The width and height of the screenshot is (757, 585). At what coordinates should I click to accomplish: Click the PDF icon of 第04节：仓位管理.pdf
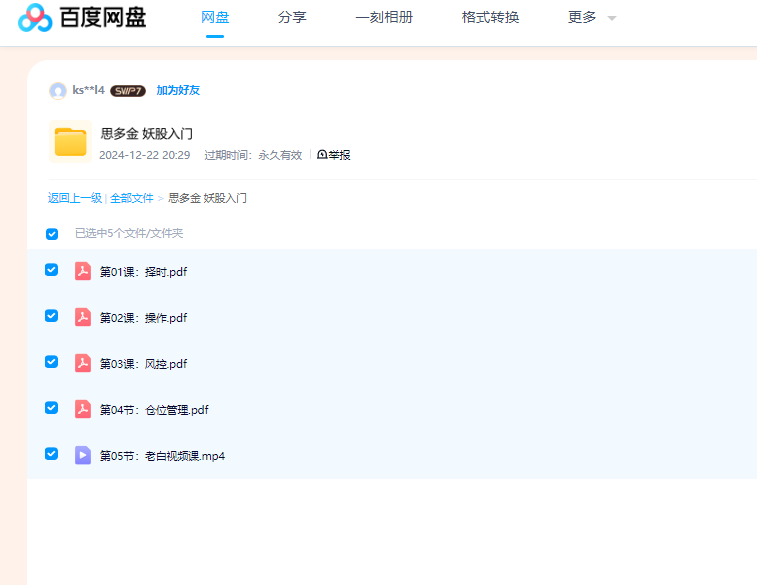(x=83, y=409)
